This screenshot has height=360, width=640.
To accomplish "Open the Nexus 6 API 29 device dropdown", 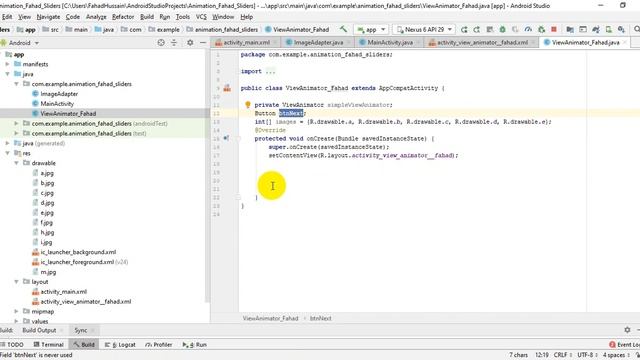I will (x=424, y=29).
